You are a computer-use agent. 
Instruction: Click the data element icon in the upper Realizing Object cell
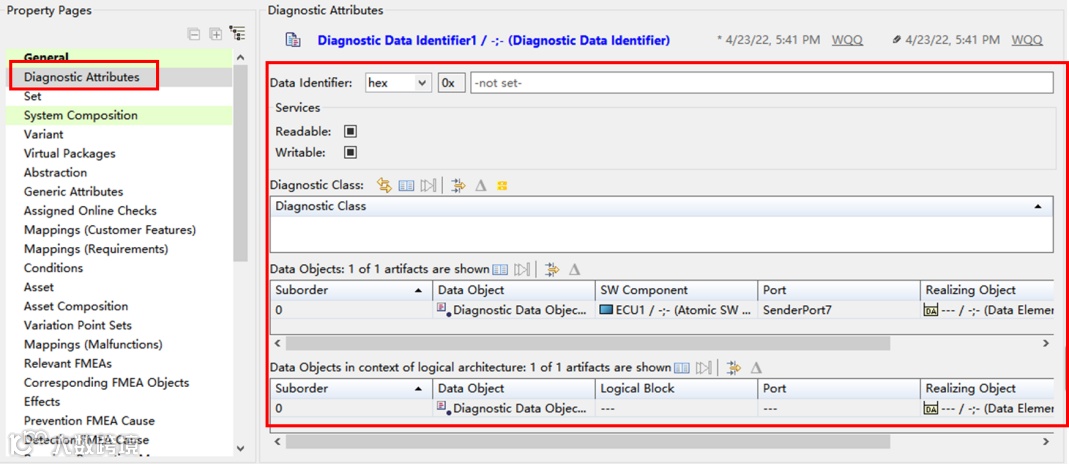(931, 311)
